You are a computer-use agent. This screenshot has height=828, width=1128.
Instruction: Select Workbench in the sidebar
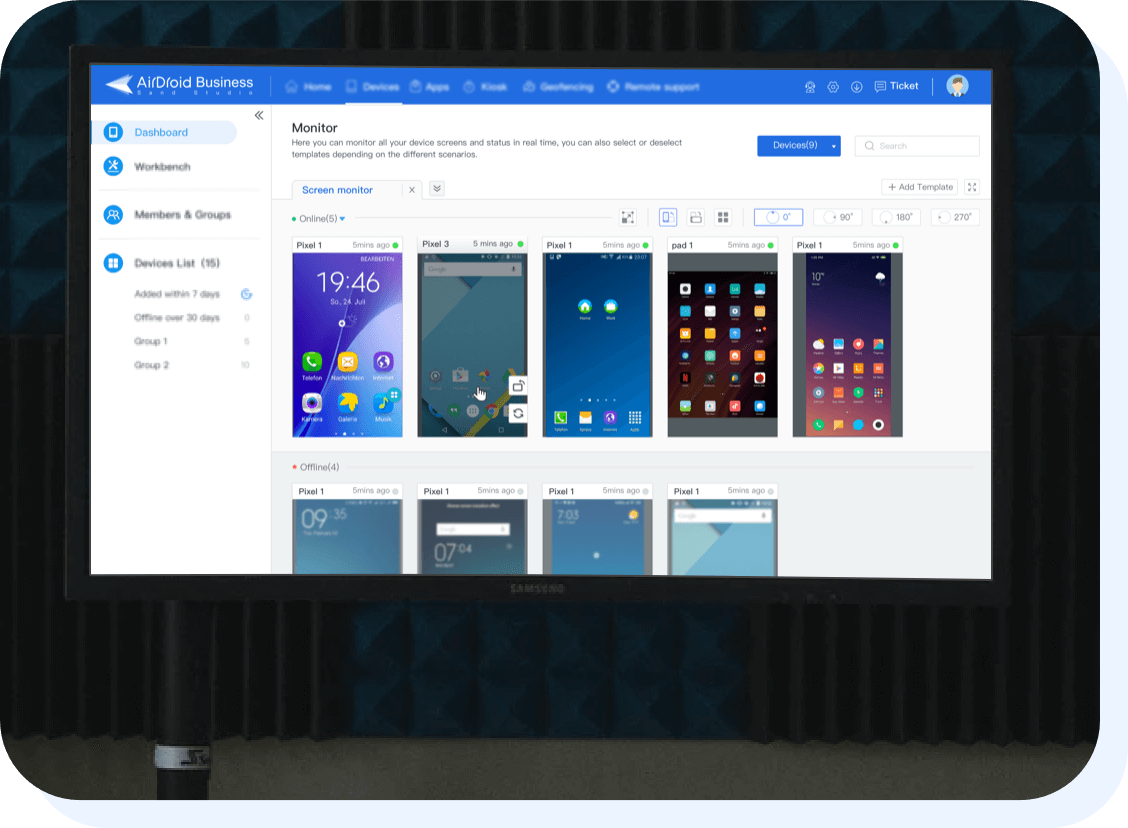[x=163, y=167]
